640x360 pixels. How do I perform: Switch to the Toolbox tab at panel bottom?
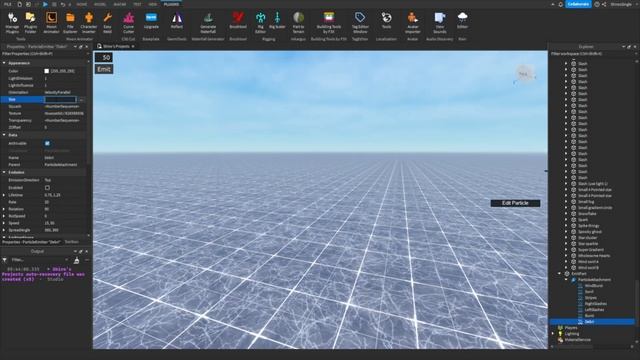tap(72, 242)
